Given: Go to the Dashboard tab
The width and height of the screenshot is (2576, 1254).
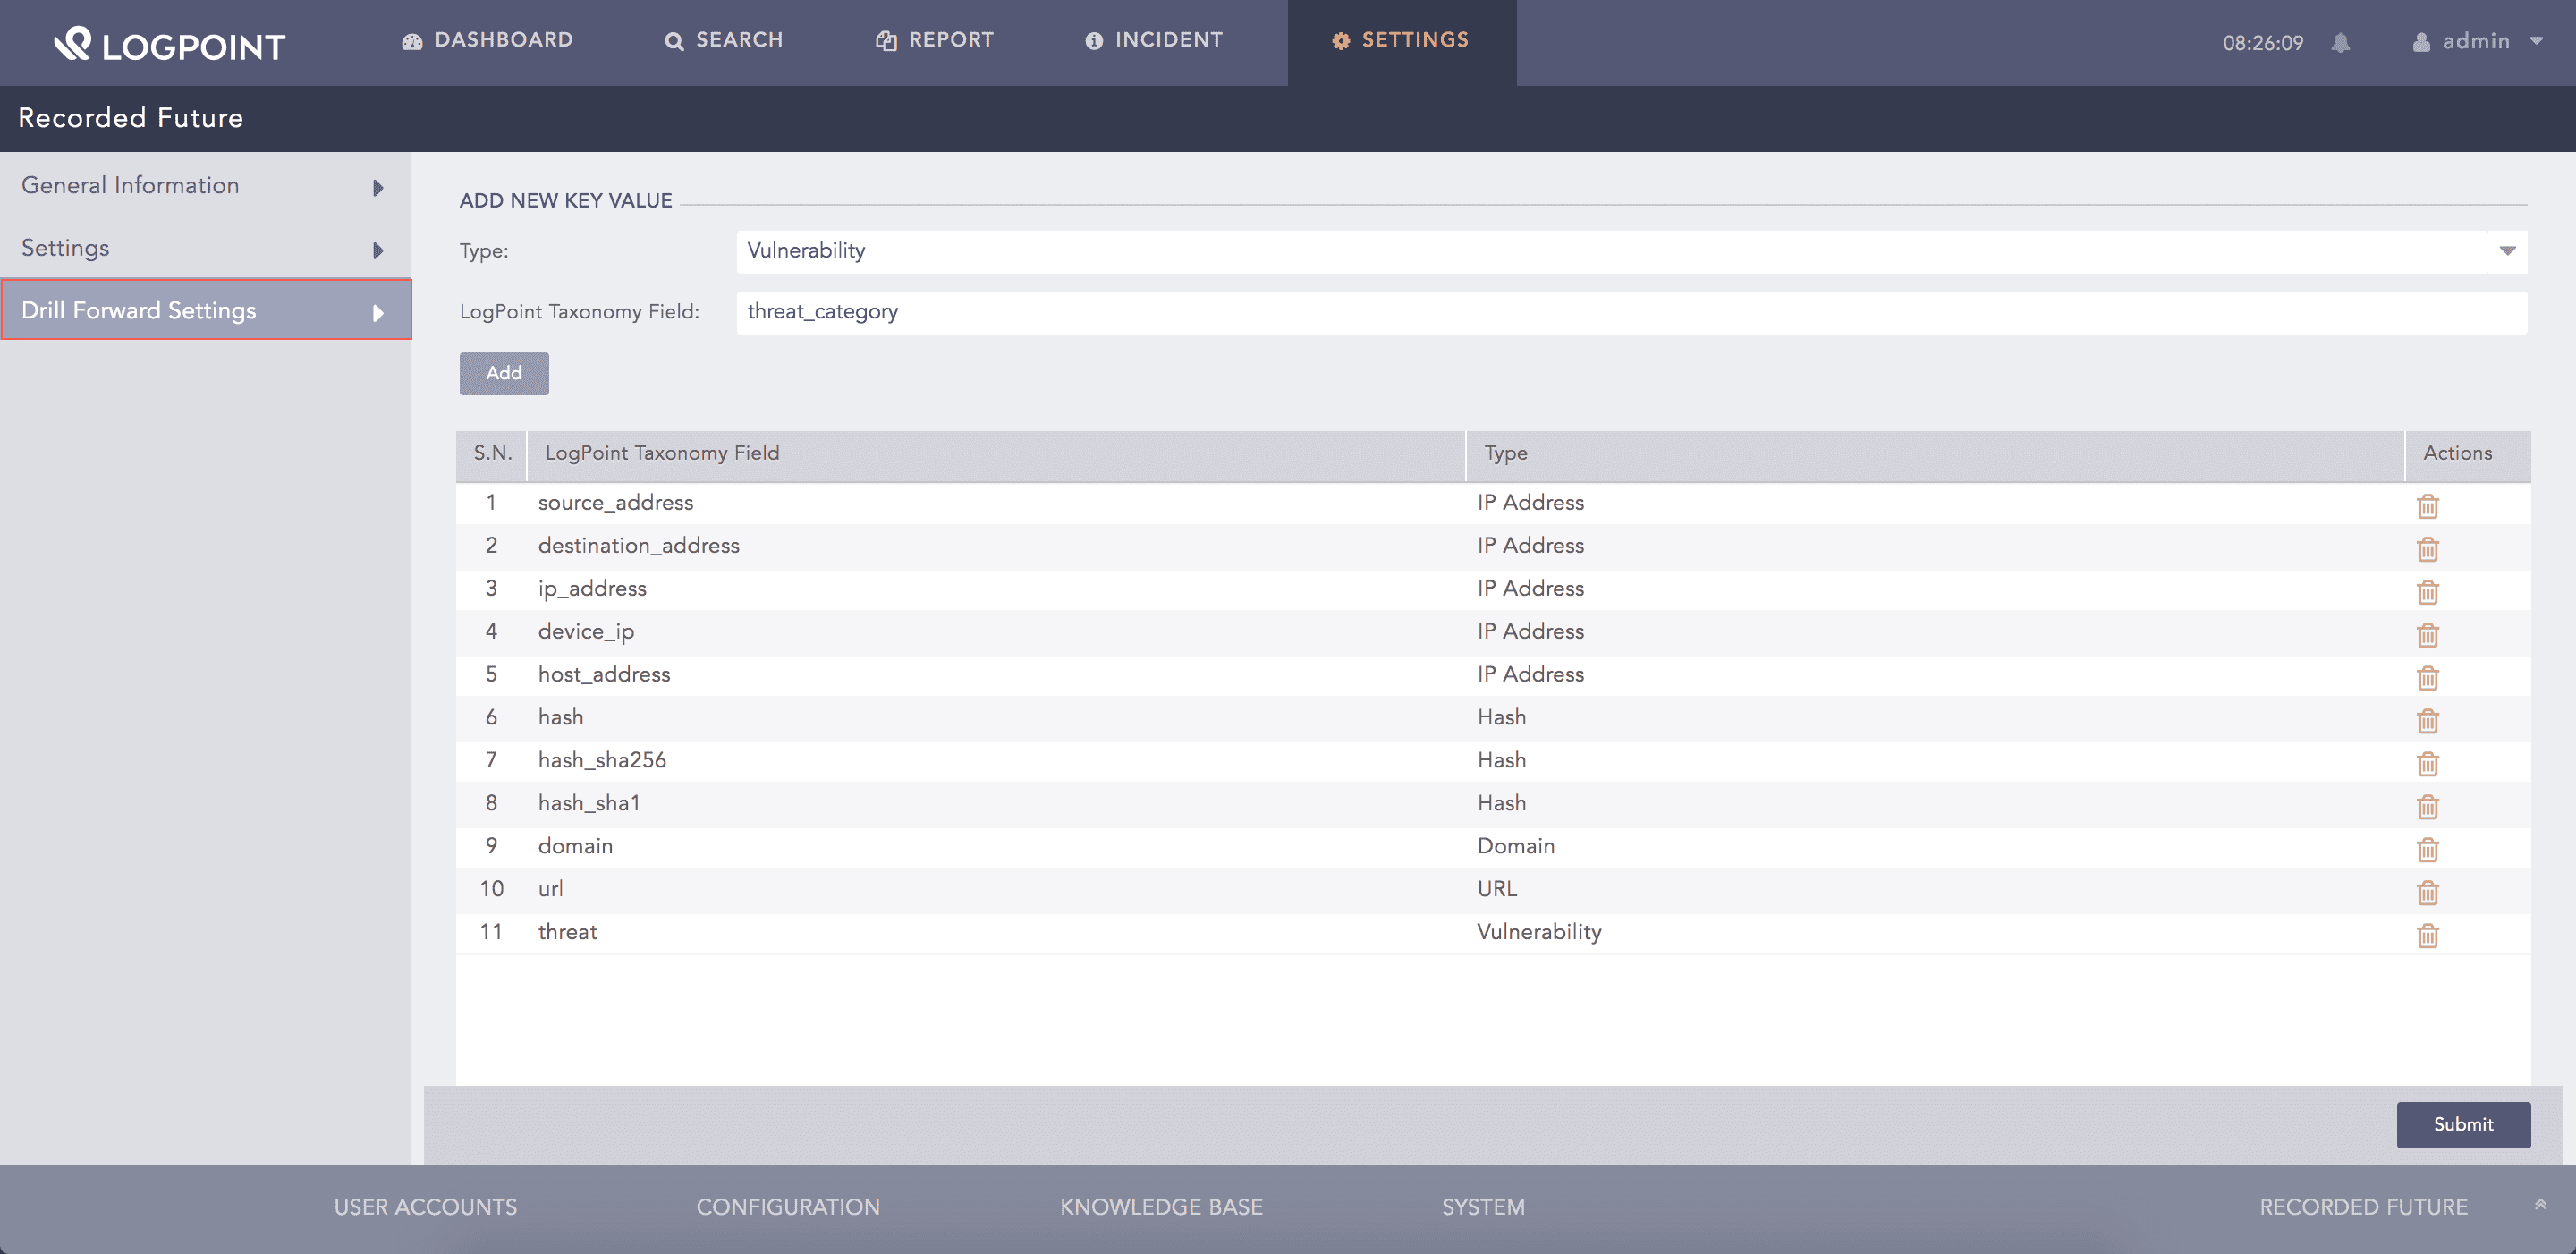Looking at the screenshot, I should [x=488, y=40].
